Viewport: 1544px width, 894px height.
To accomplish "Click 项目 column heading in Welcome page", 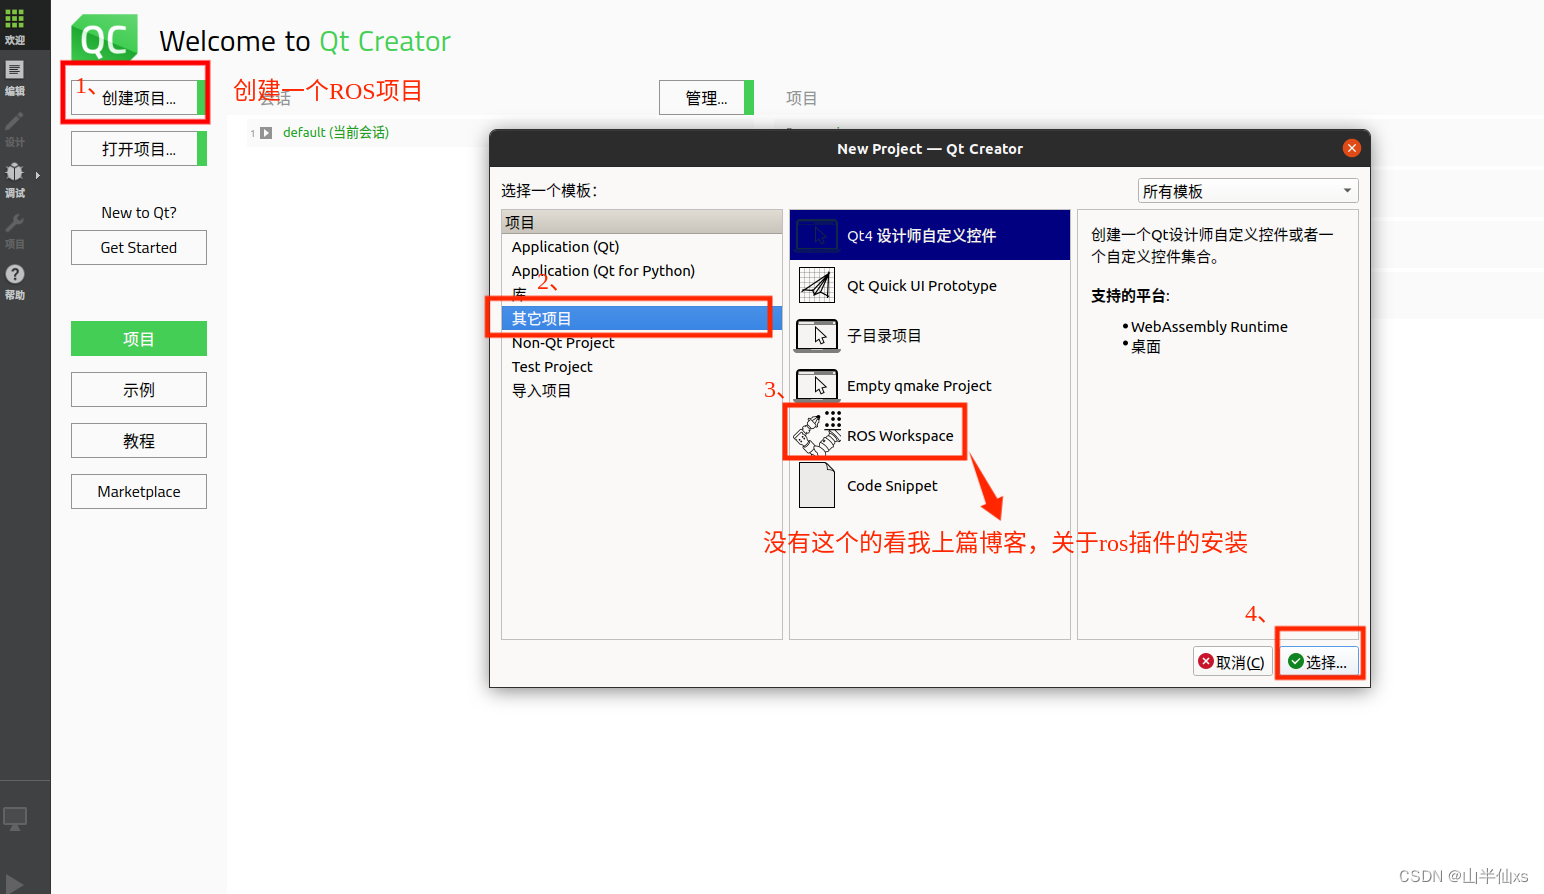I will coord(802,98).
